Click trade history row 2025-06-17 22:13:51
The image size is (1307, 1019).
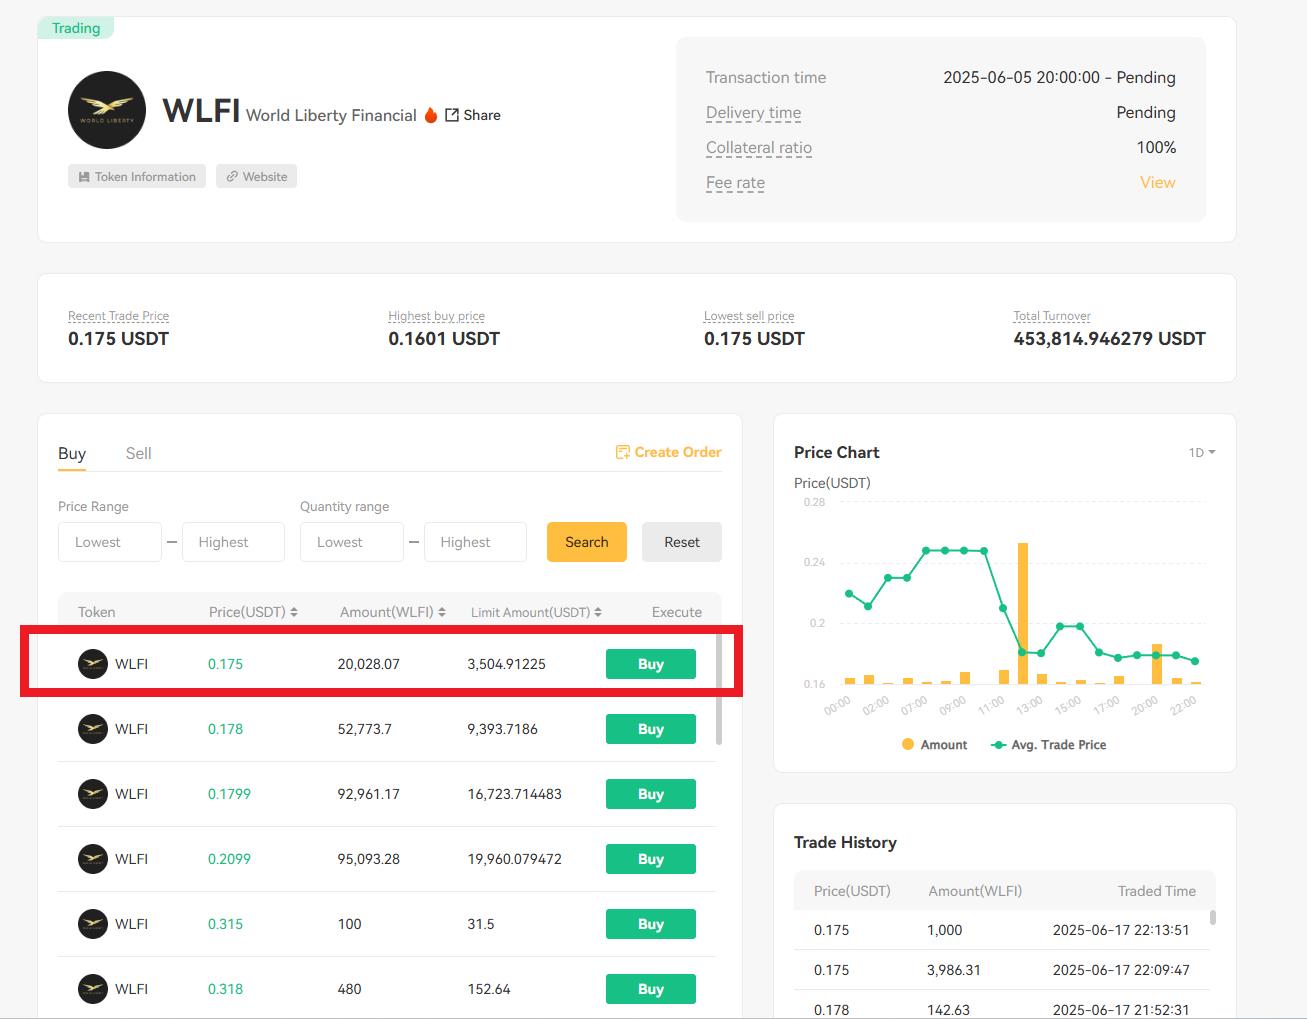coord(1002,930)
